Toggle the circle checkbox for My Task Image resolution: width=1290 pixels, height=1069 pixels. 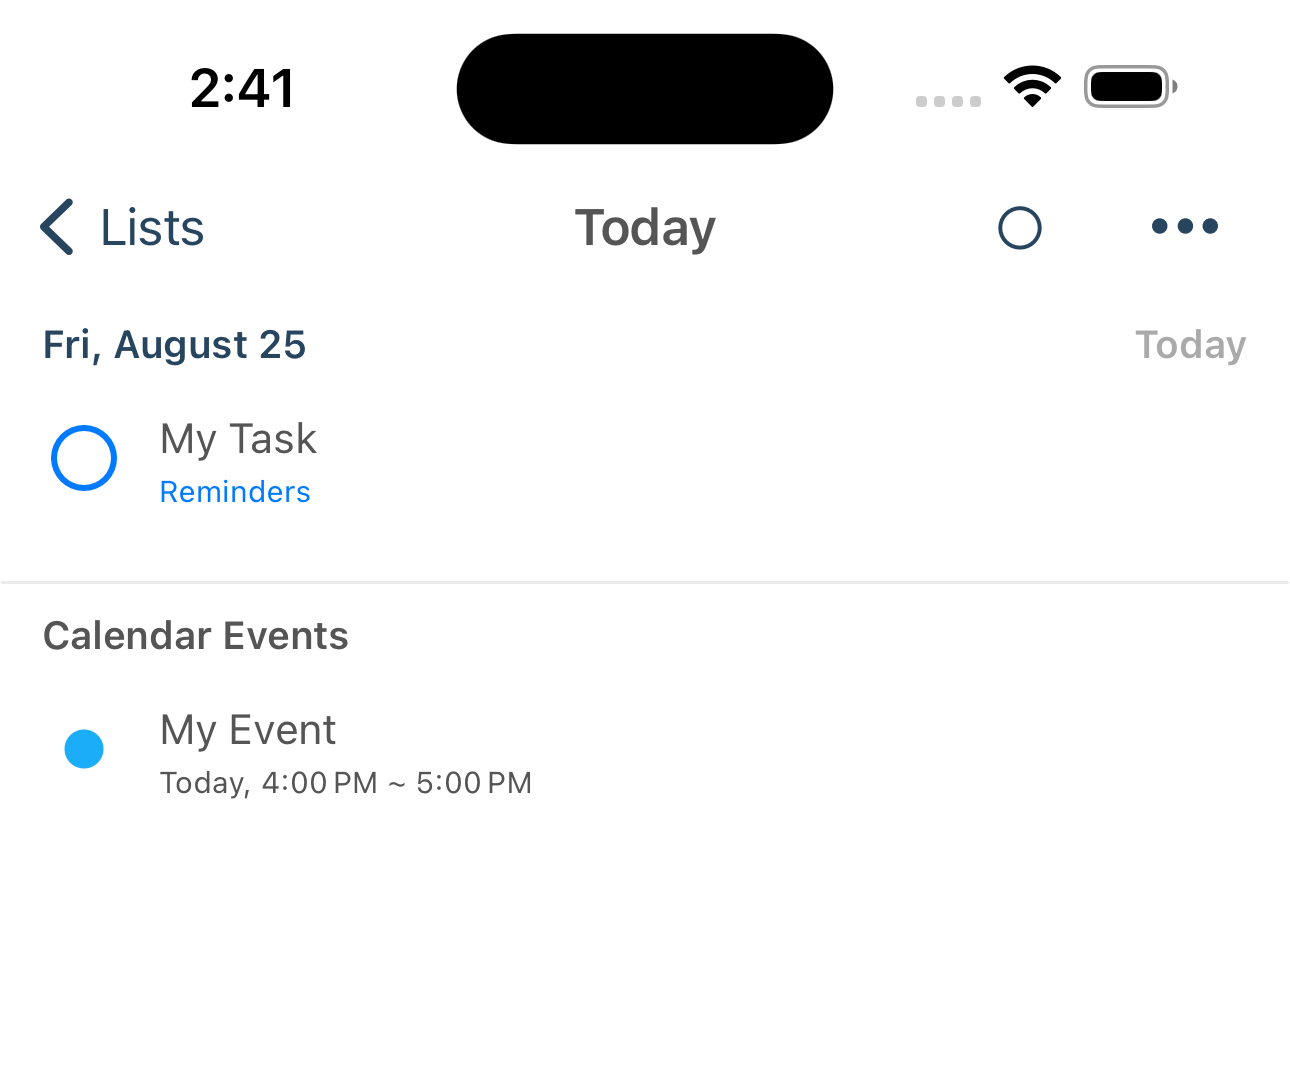click(x=84, y=458)
